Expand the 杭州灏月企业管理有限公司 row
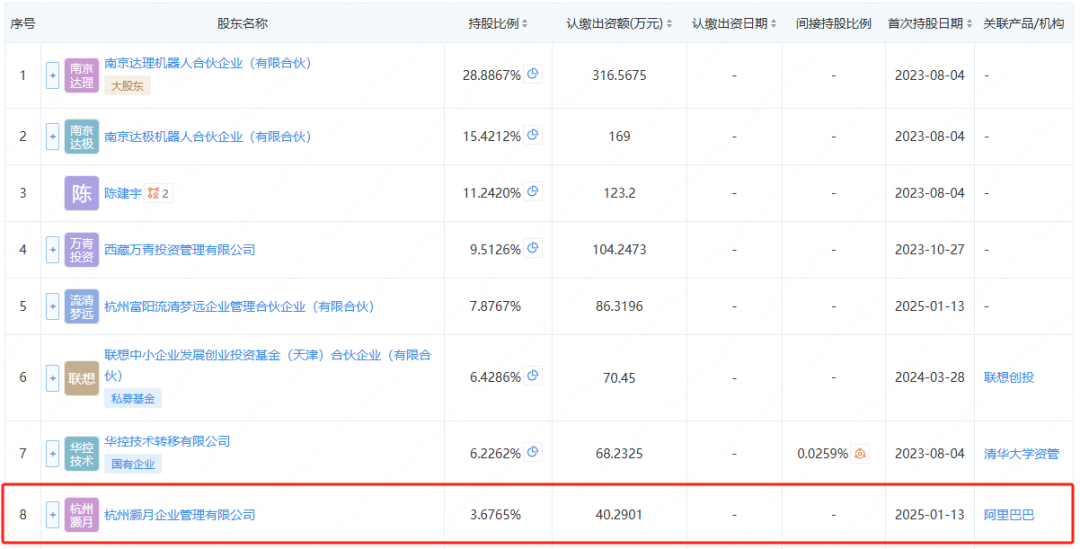The height and width of the screenshot is (549, 1080). (x=52, y=515)
